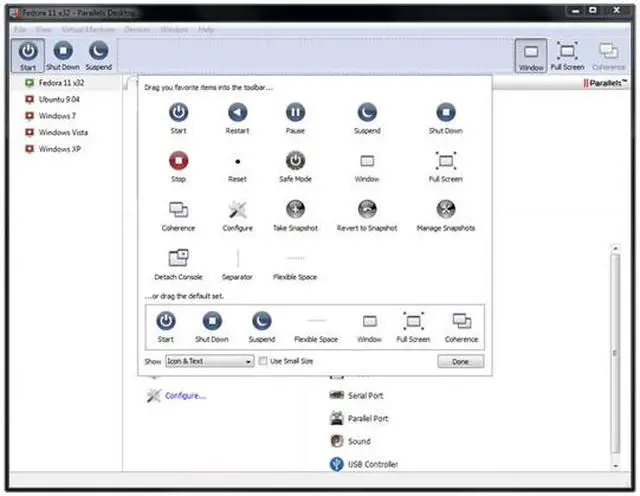Click Shut Down in the main toolbar
Screen dimensions: 640x496
63,56
